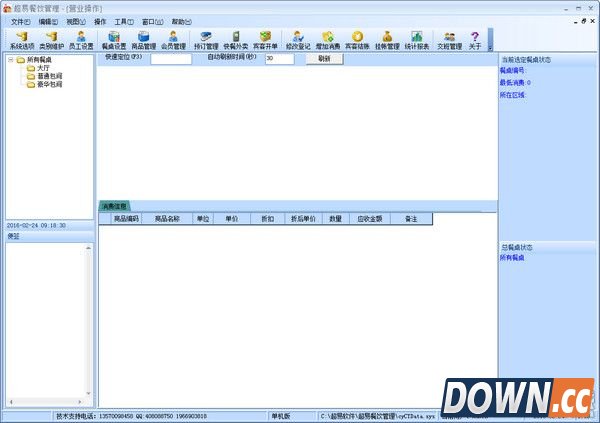This screenshot has width=600, height=423.
Task: Open 餐桌设置 (Table Settings) icon
Action: [x=113, y=40]
